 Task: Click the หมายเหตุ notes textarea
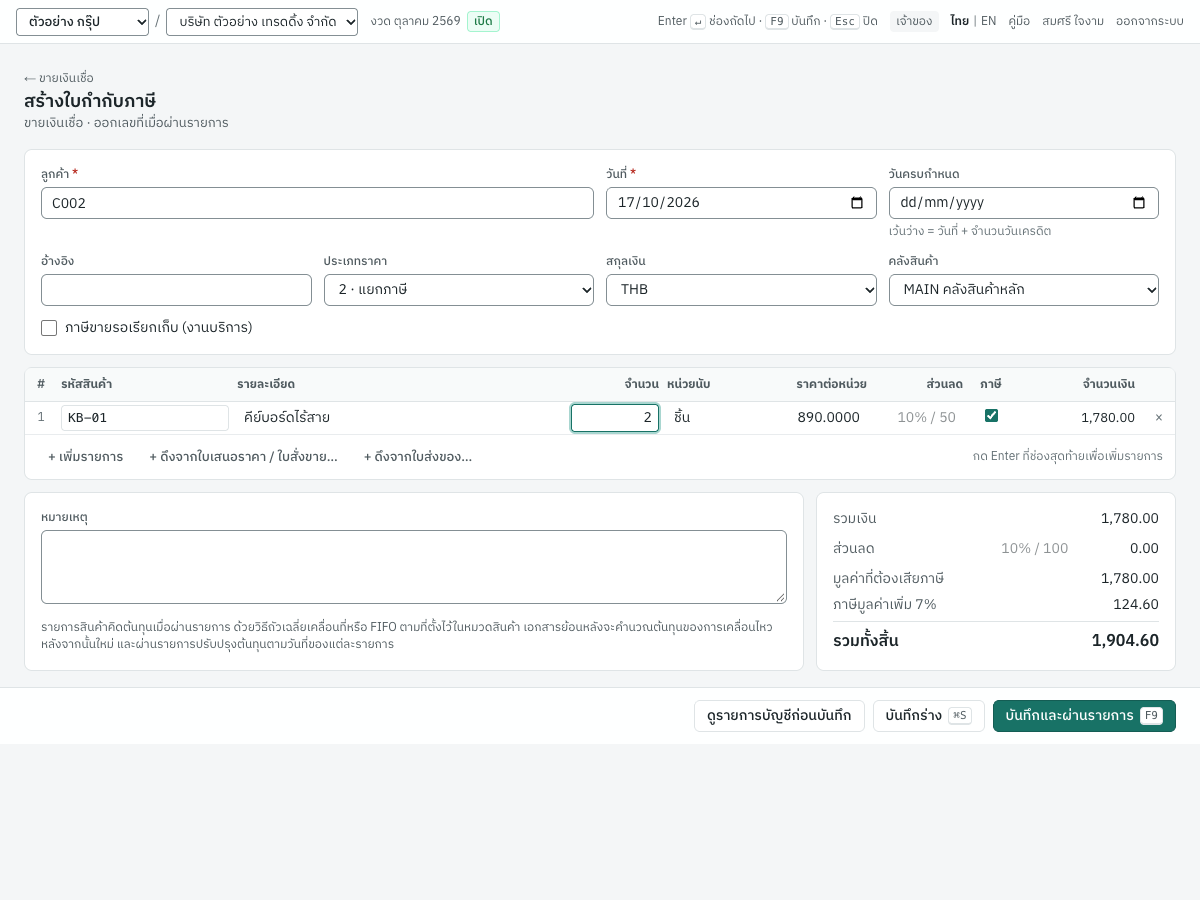point(414,567)
